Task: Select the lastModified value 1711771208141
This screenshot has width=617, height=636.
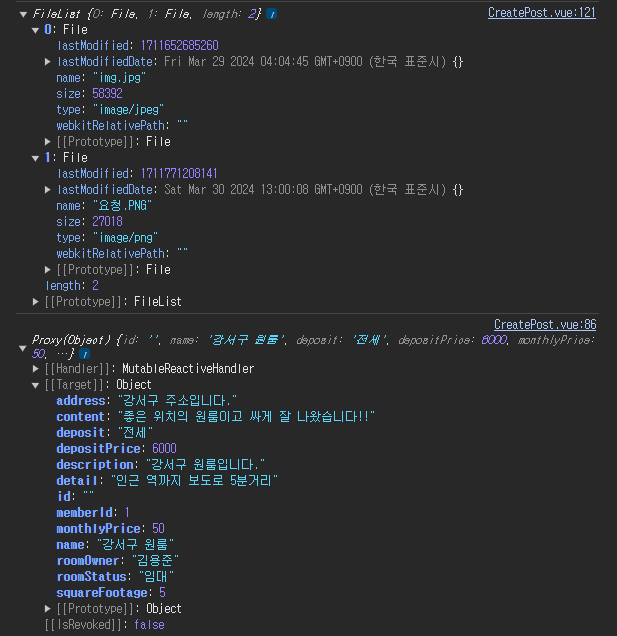Action: pyautogui.click(x=179, y=174)
